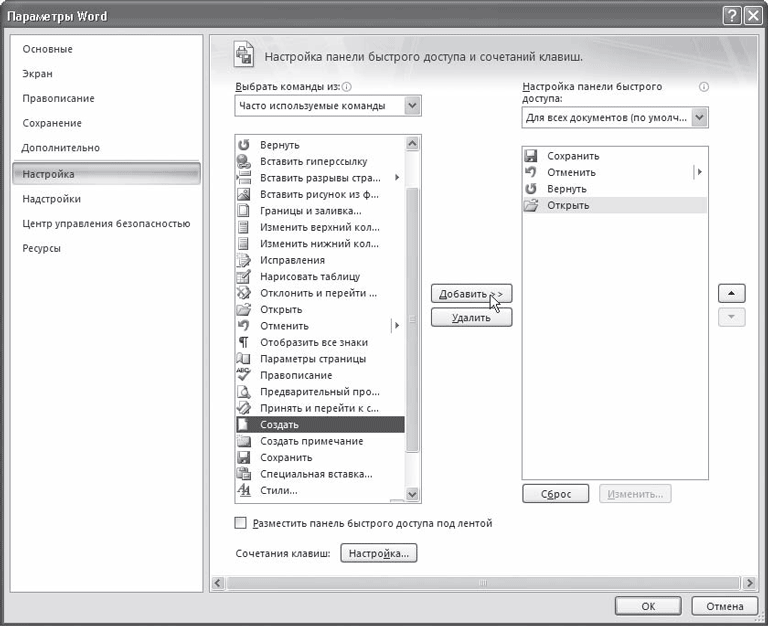This screenshot has width=768, height=626.
Task: Click the Вернуть redo icon in right list
Action: tap(531, 189)
